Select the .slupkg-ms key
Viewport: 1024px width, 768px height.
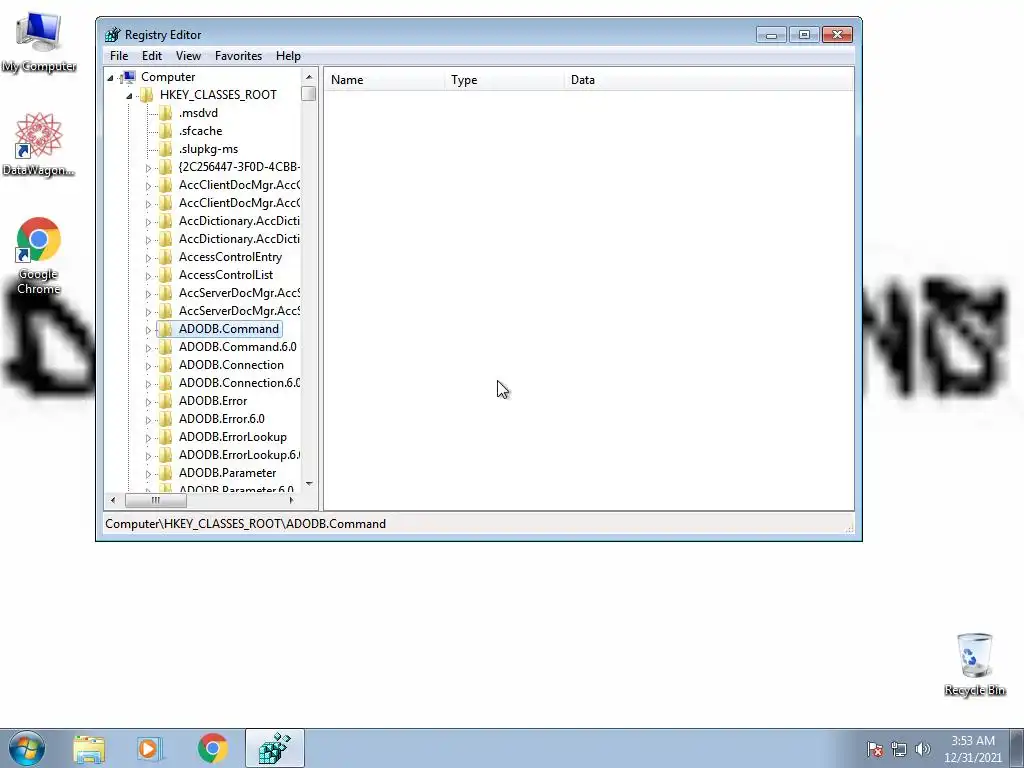(x=208, y=149)
